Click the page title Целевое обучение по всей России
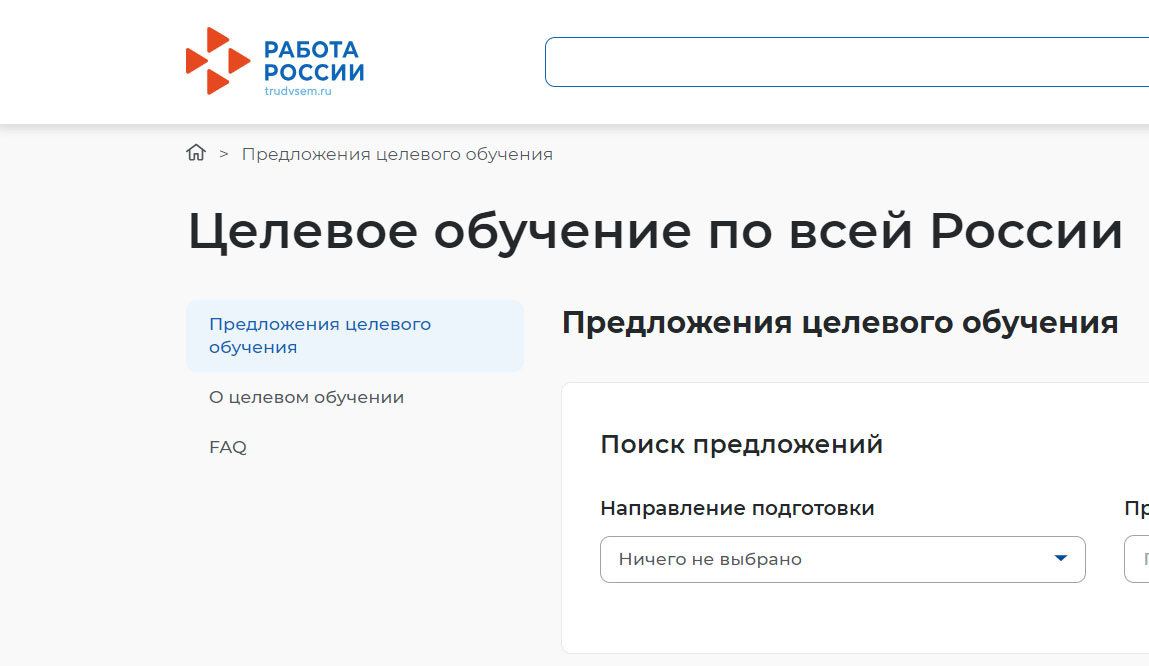Screen dimensions: 1149x666 [x=655, y=231]
